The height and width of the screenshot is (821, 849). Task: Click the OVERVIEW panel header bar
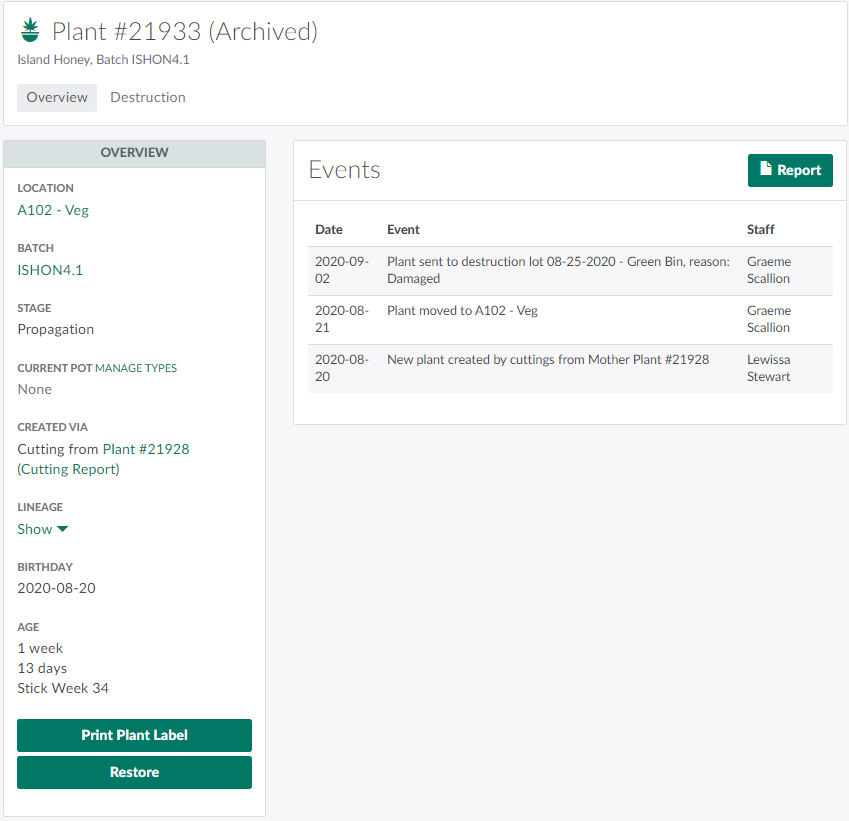[135, 153]
